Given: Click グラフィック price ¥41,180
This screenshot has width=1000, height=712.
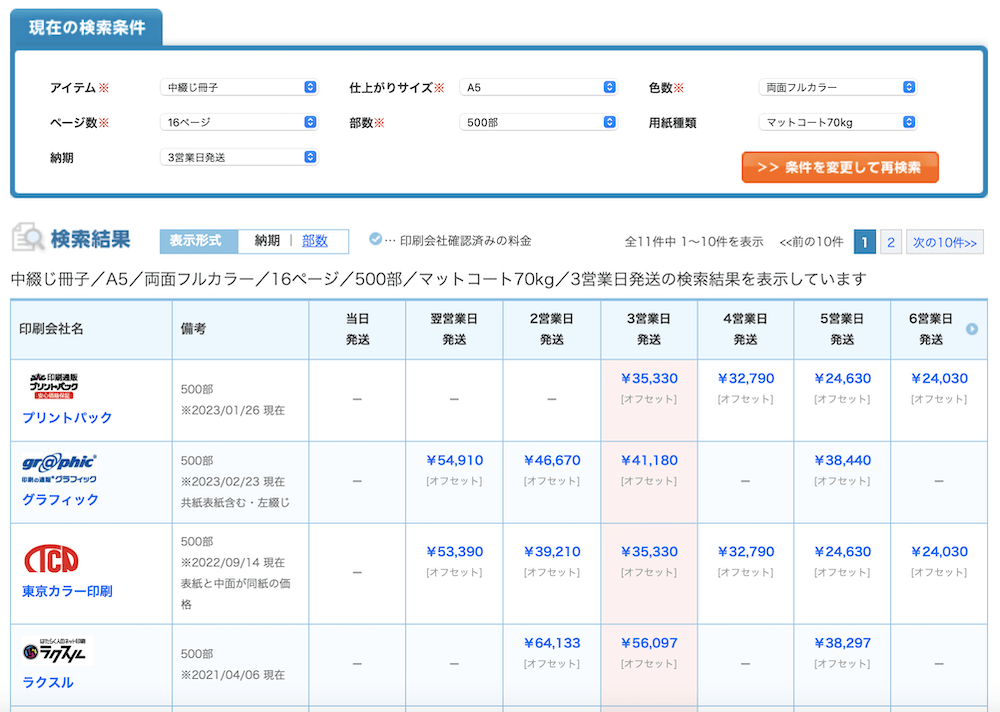Looking at the screenshot, I should click(649, 460).
